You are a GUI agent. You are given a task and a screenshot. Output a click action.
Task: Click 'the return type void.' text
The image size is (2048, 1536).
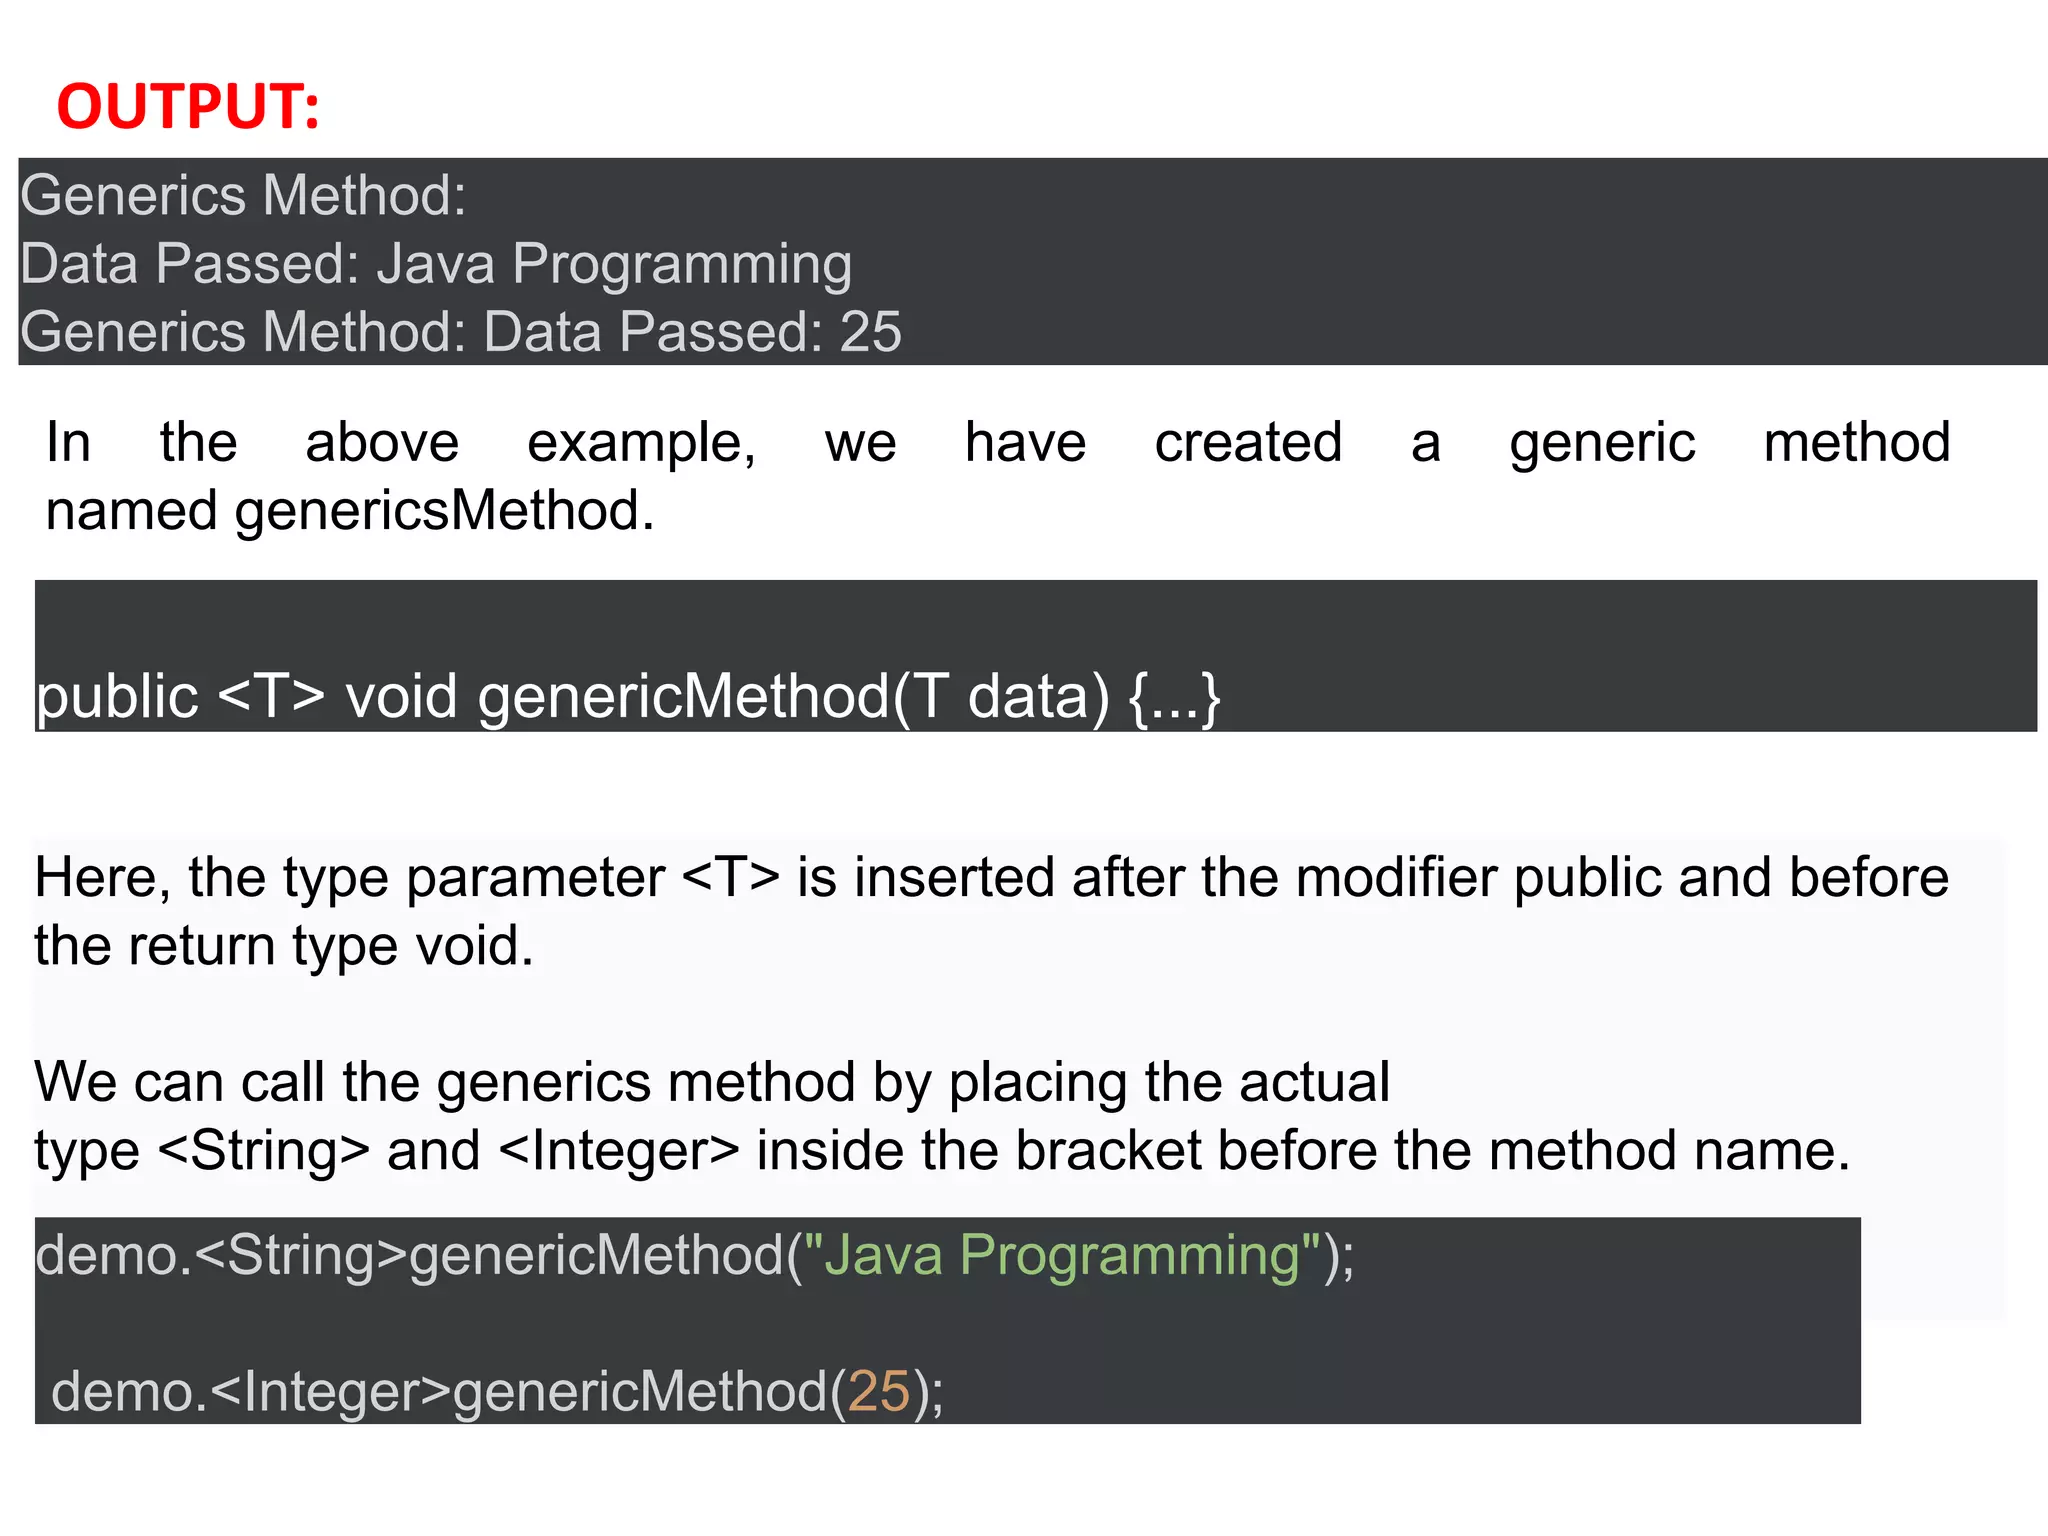click(284, 946)
